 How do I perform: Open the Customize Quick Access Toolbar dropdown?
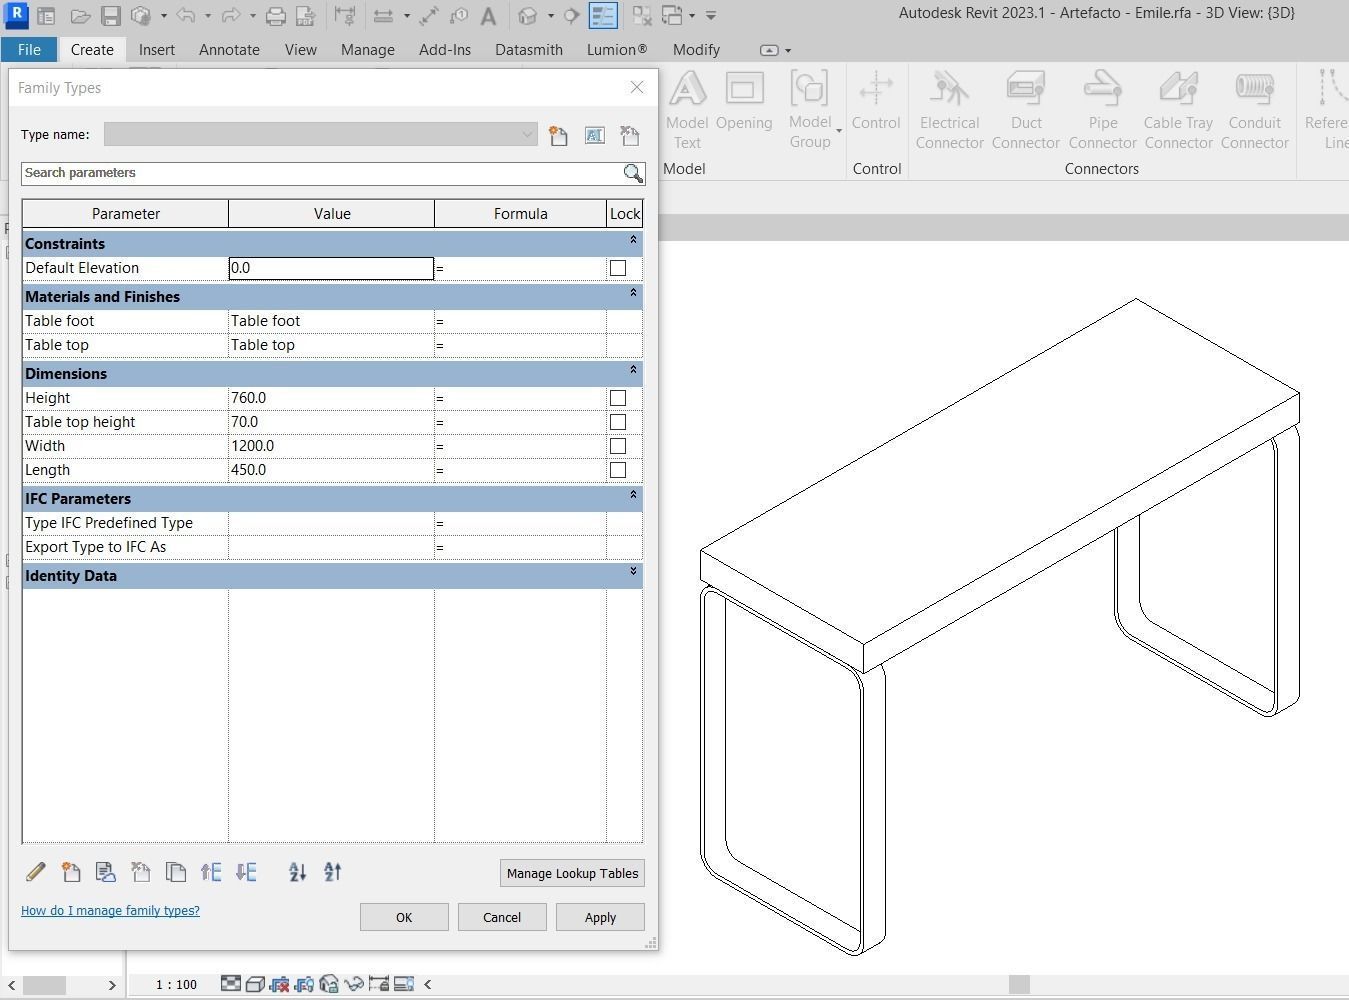pos(711,16)
